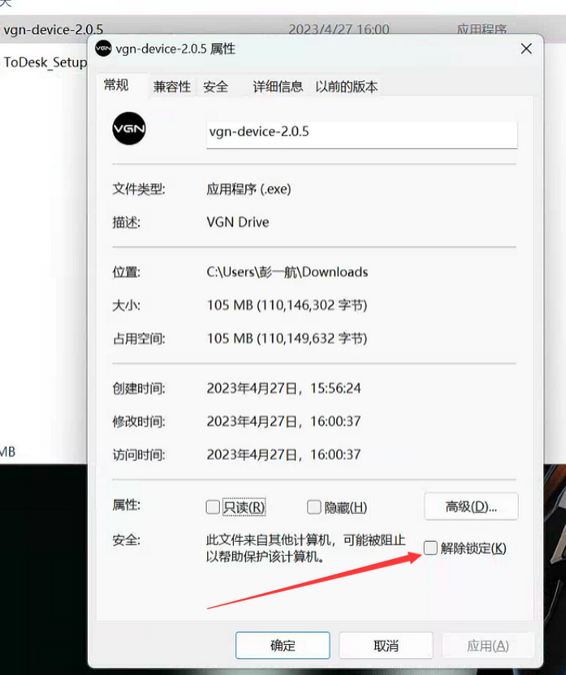Screen dimensions: 566x675
Task: Click the created time 15:56:24
Action: click(336, 388)
